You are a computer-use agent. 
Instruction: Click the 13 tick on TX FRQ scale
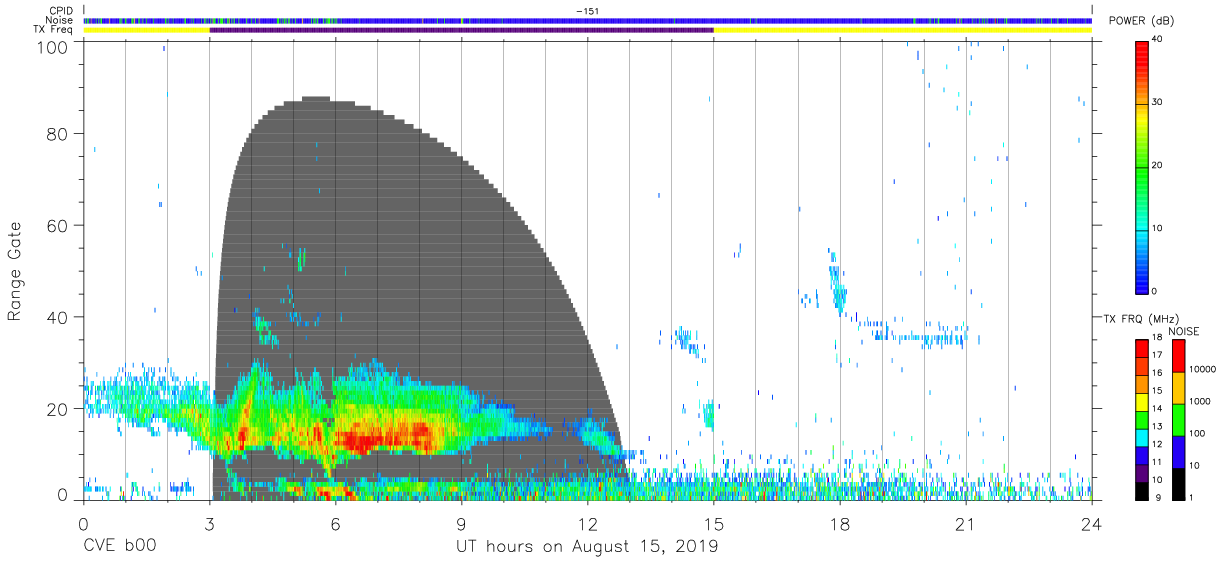(x=1160, y=427)
